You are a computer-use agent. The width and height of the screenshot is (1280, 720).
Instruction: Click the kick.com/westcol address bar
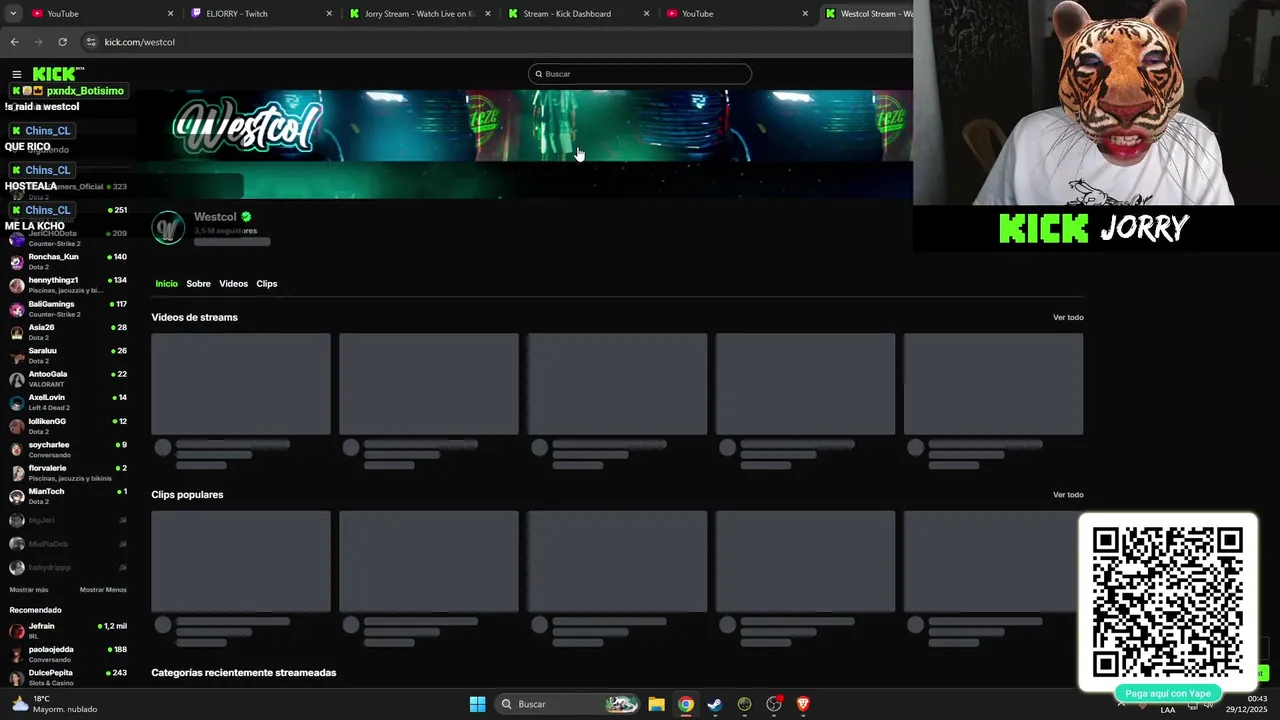490,42
